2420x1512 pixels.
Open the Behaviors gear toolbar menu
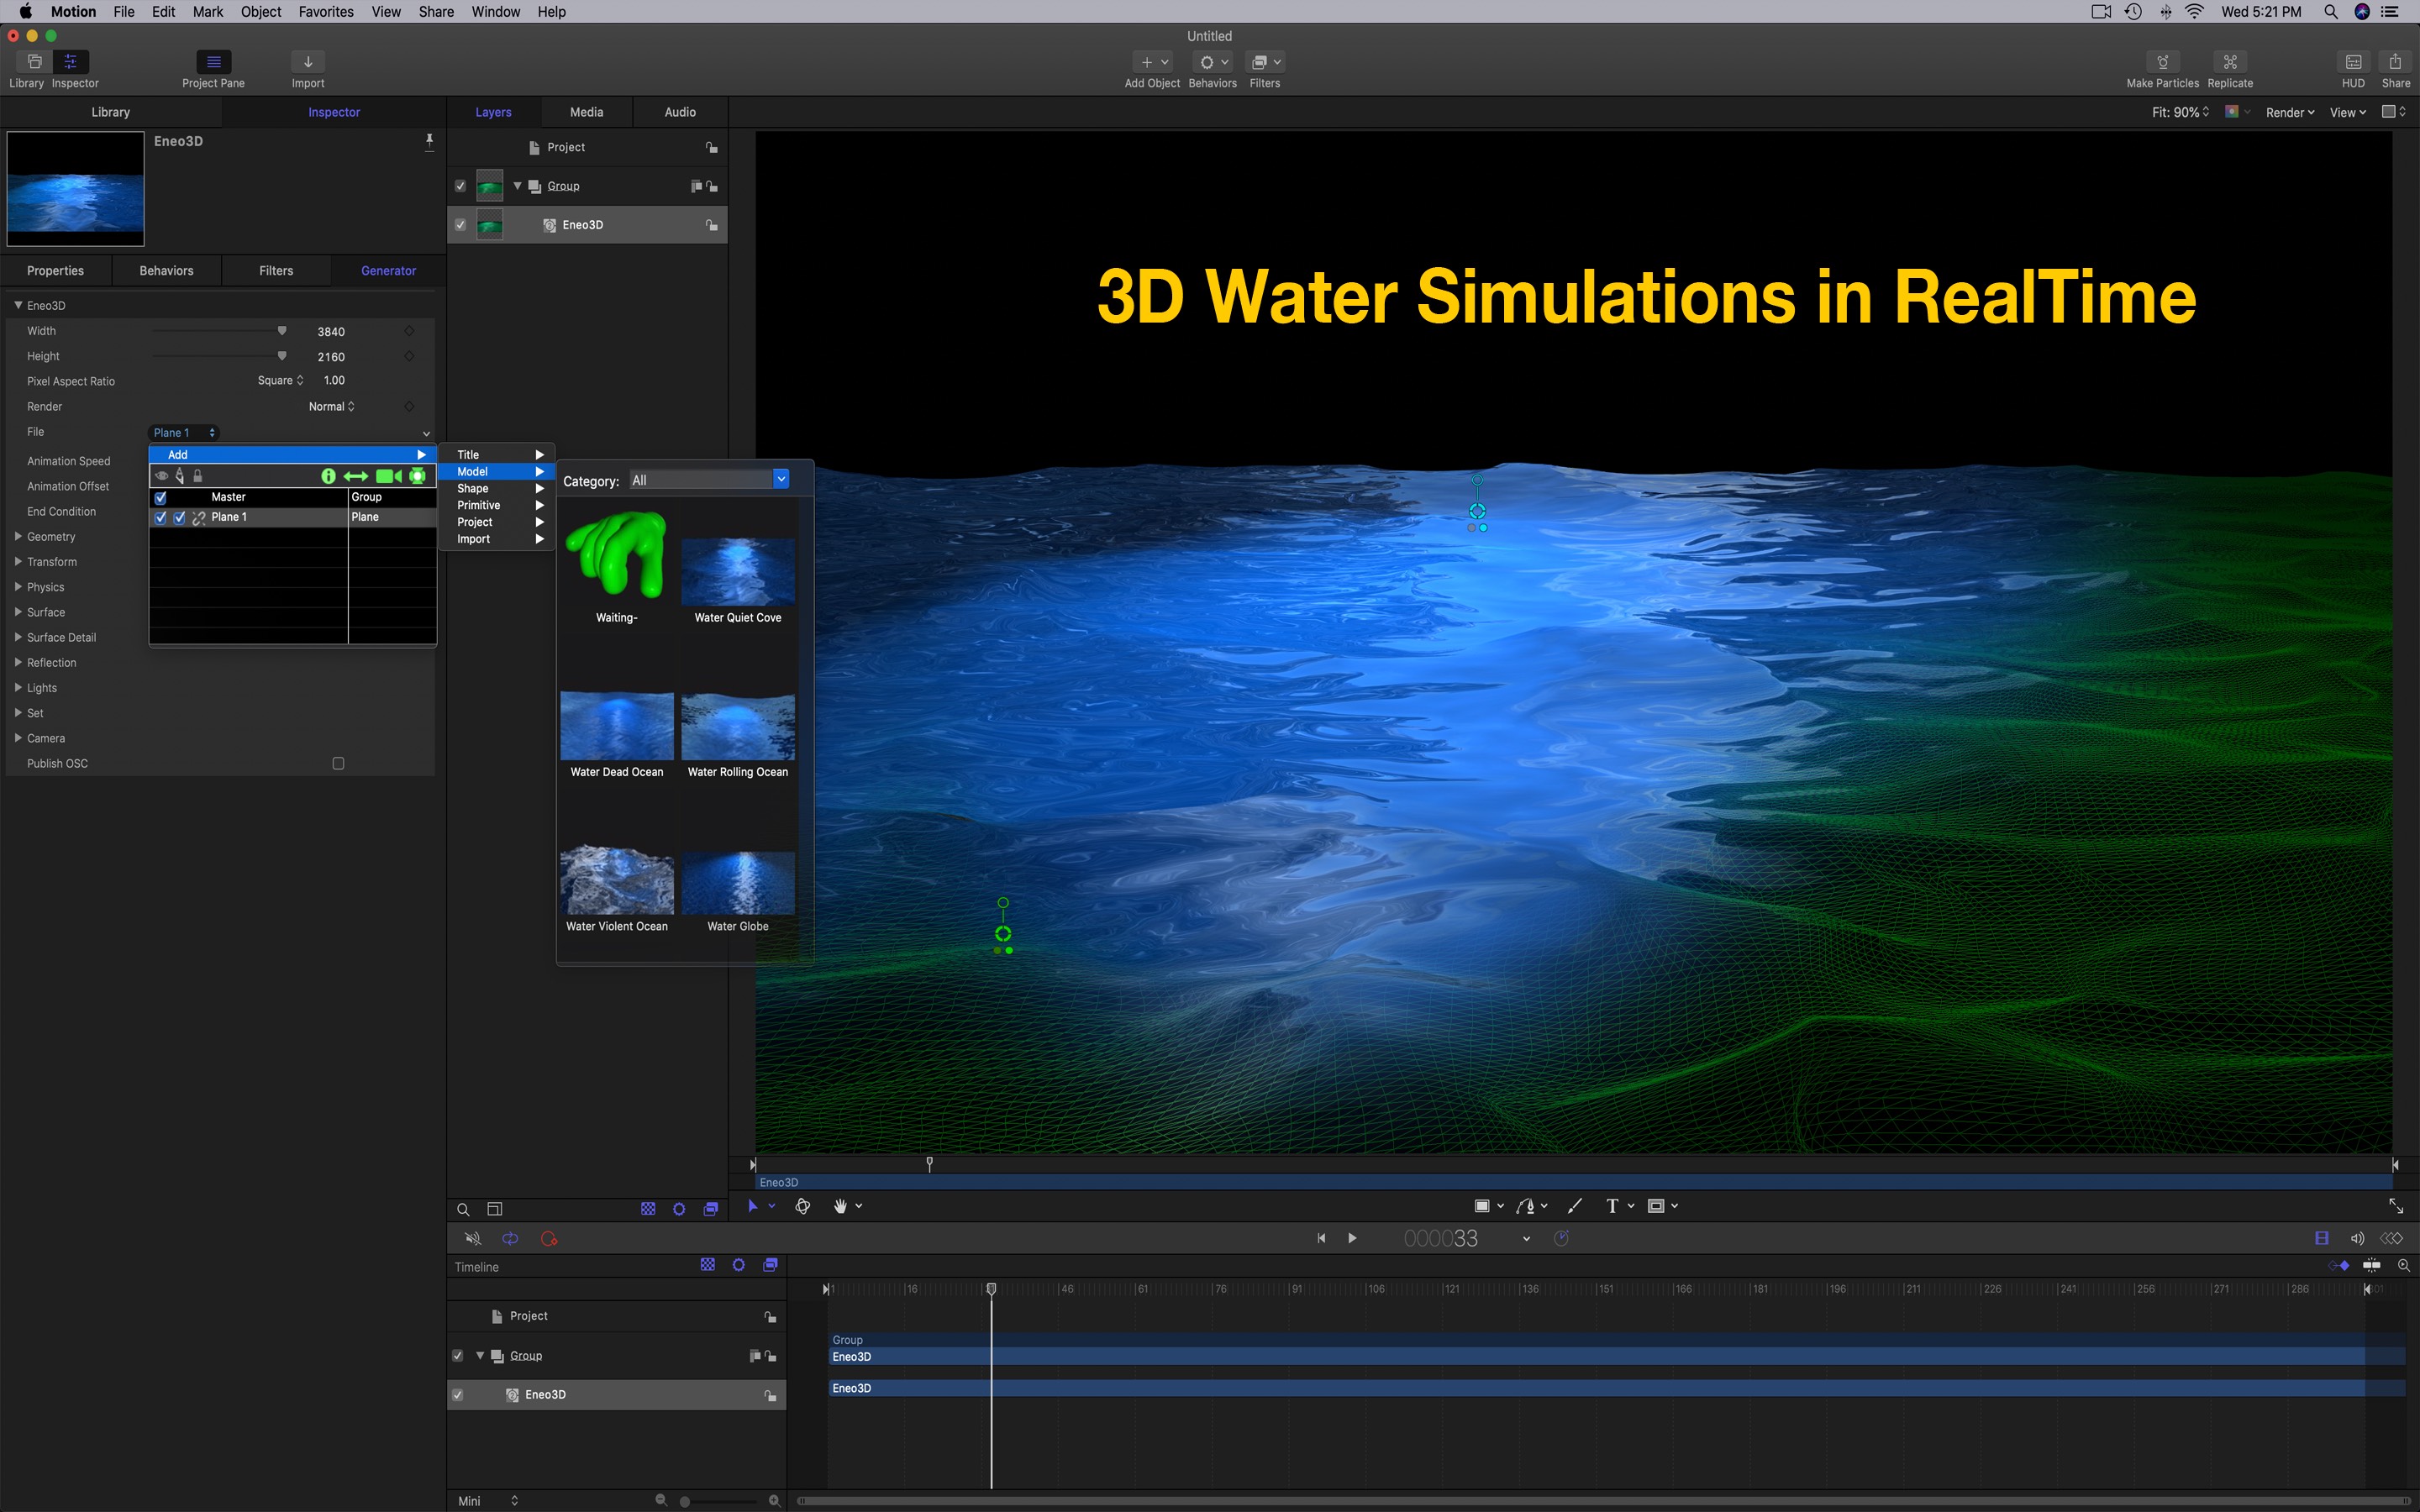pyautogui.click(x=1214, y=62)
